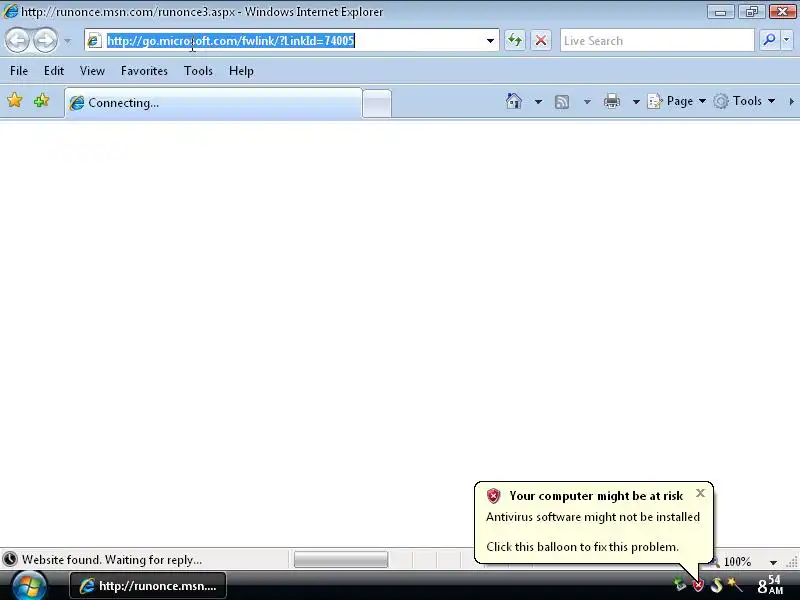Expand the Home button dropdown arrow
Viewport: 800px width, 600px height.
(x=538, y=102)
